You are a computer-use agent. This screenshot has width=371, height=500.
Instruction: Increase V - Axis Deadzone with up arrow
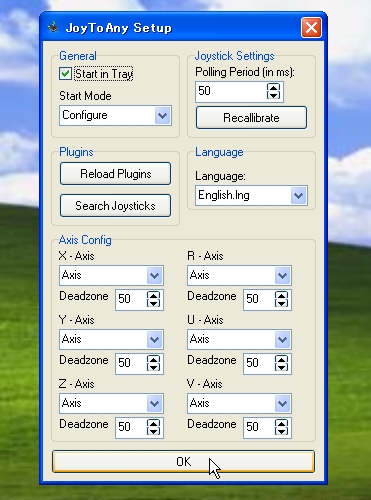281,423
